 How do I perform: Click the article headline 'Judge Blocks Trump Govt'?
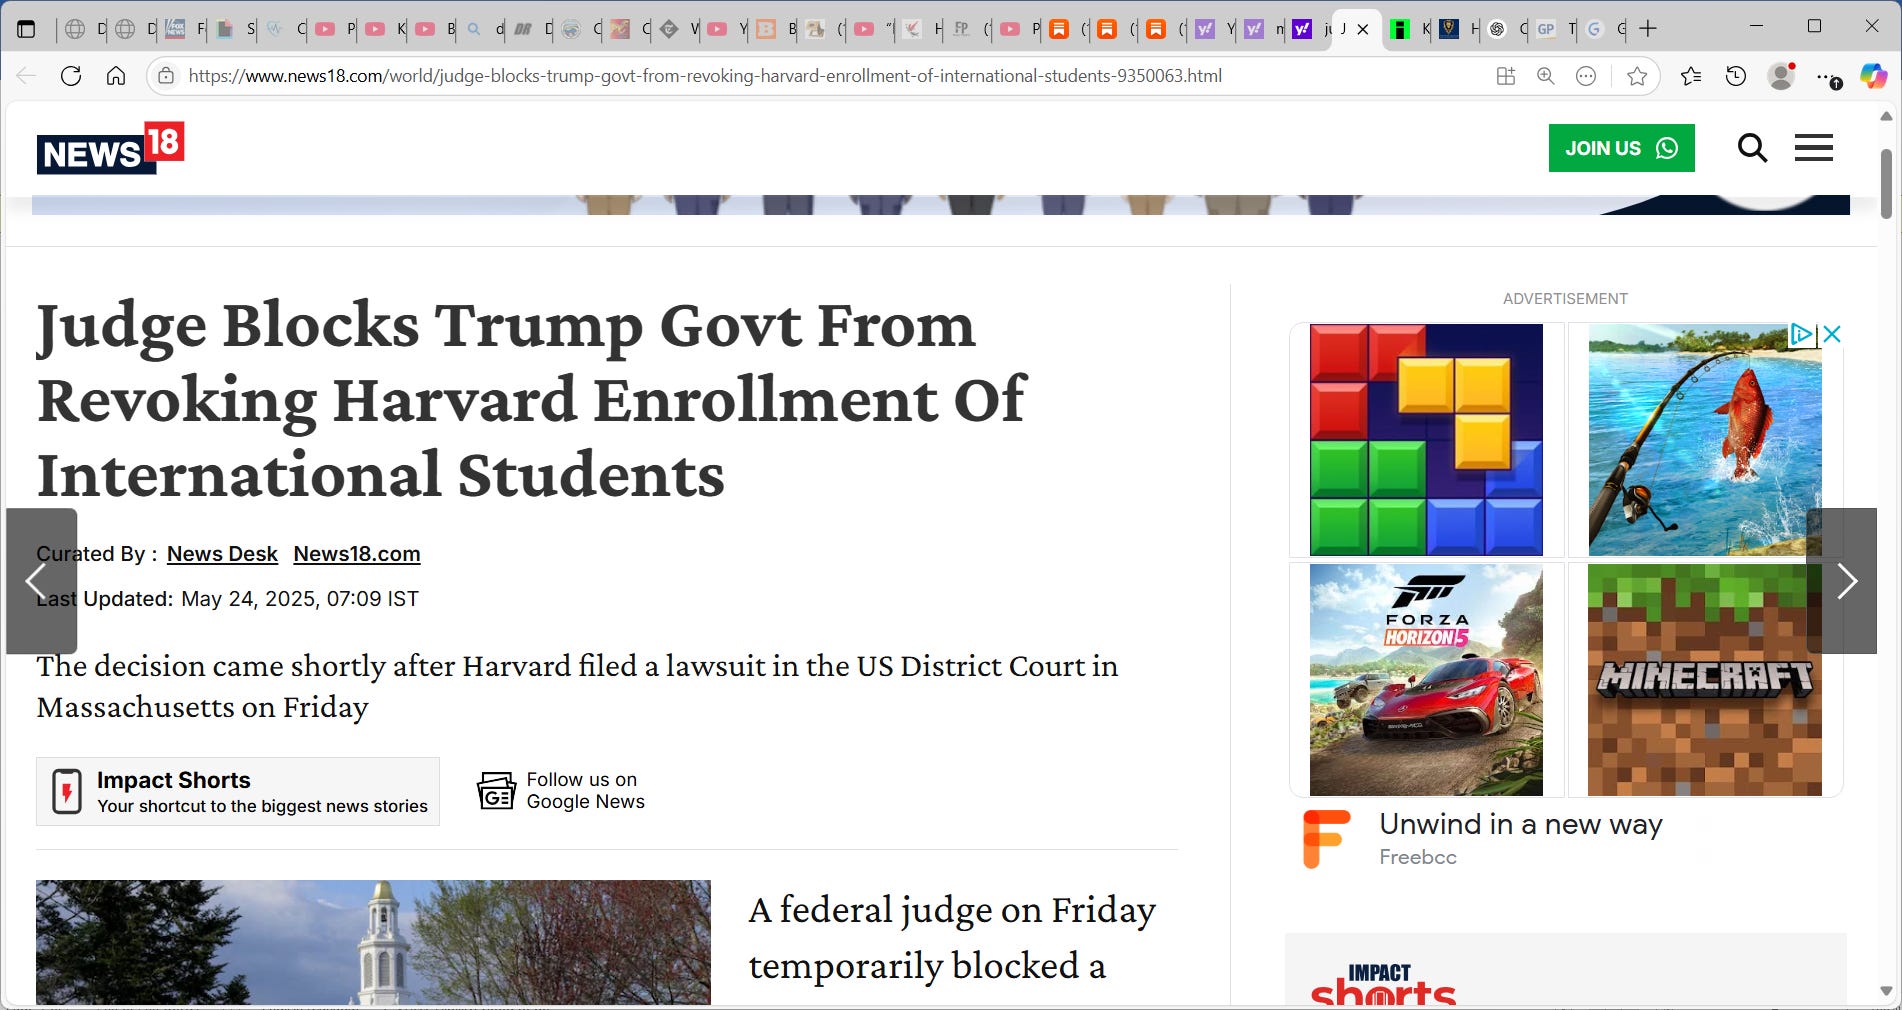532,400
